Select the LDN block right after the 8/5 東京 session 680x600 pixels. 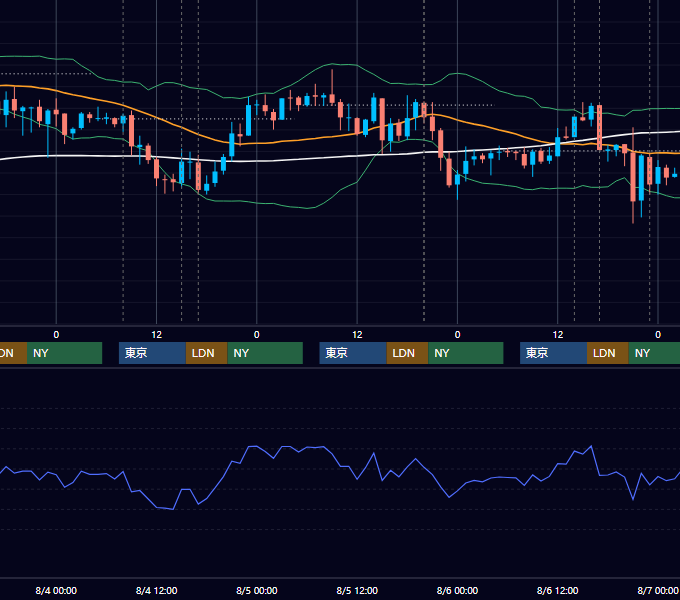[x=407, y=353]
